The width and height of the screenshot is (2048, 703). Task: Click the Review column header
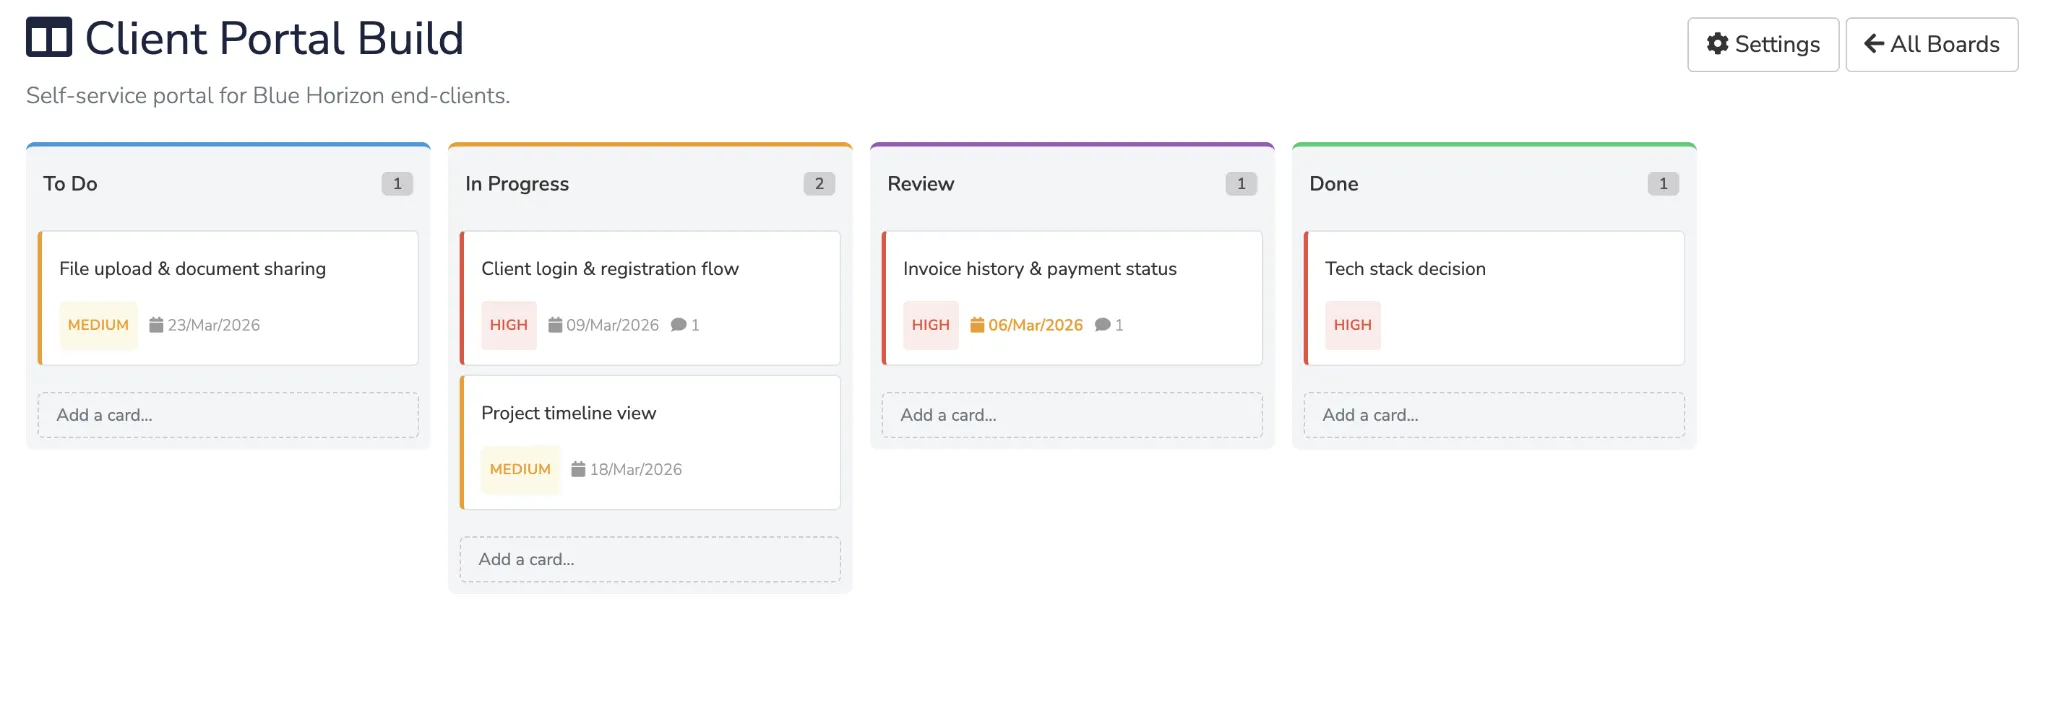[x=921, y=184]
